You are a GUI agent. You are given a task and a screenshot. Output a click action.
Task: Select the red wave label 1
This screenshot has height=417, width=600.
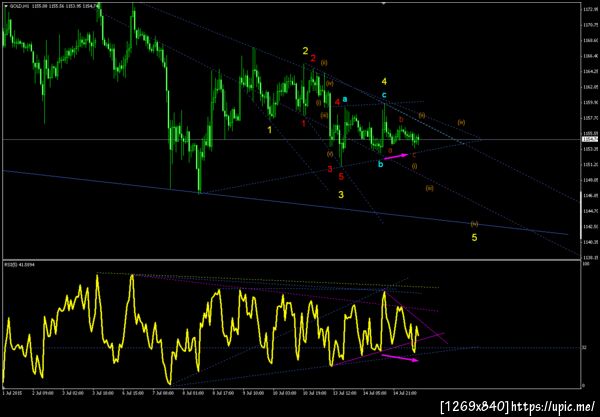[x=303, y=123]
